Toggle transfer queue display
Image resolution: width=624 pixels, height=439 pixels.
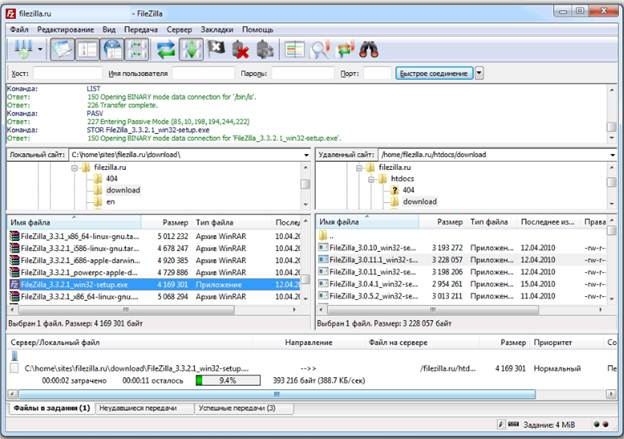(x=139, y=48)
